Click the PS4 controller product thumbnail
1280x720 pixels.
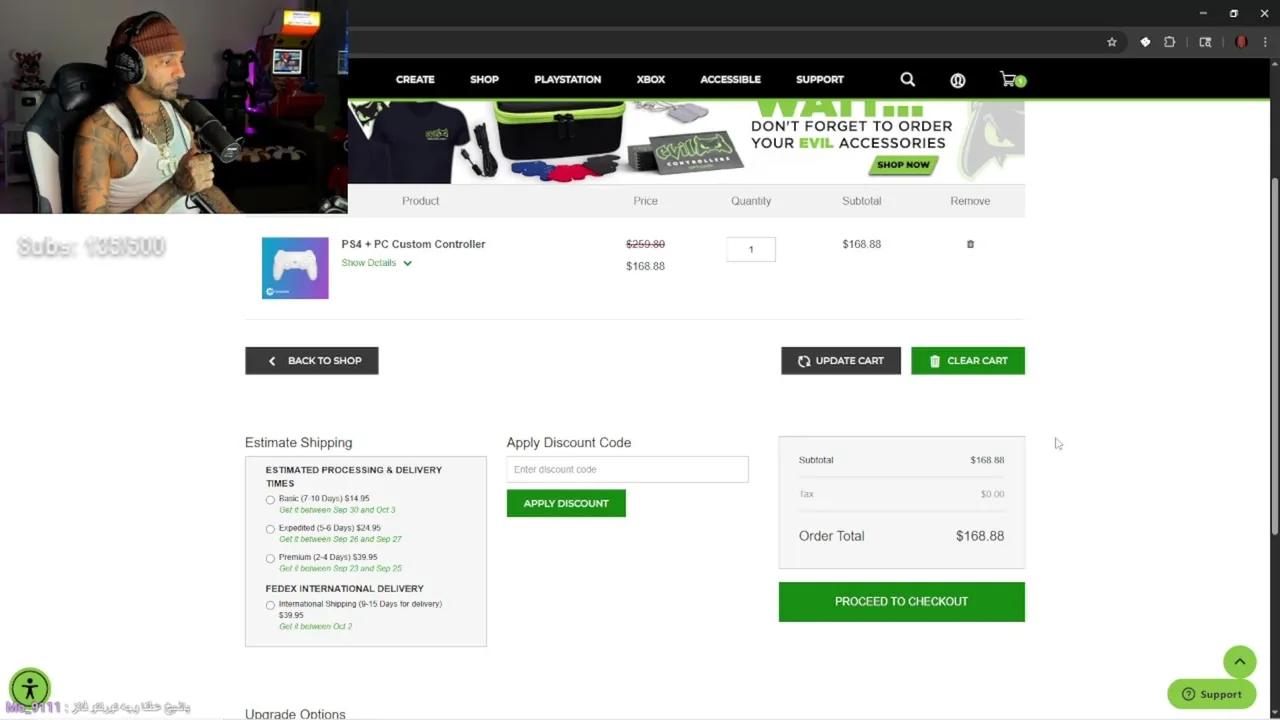click(x=295, y=268)
